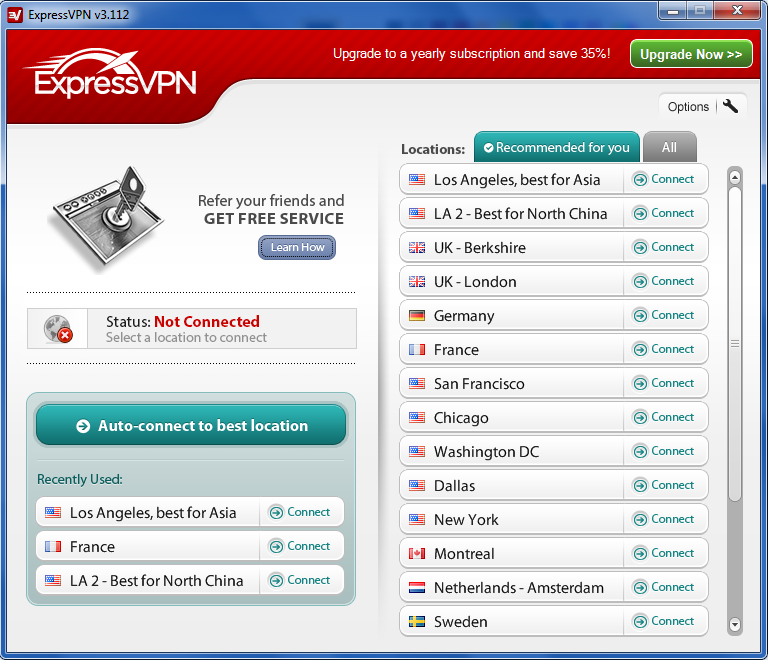Open the Options settings
Image resolution: width=768 pixels, height=660 pixels.
click(x=702, y=106)
